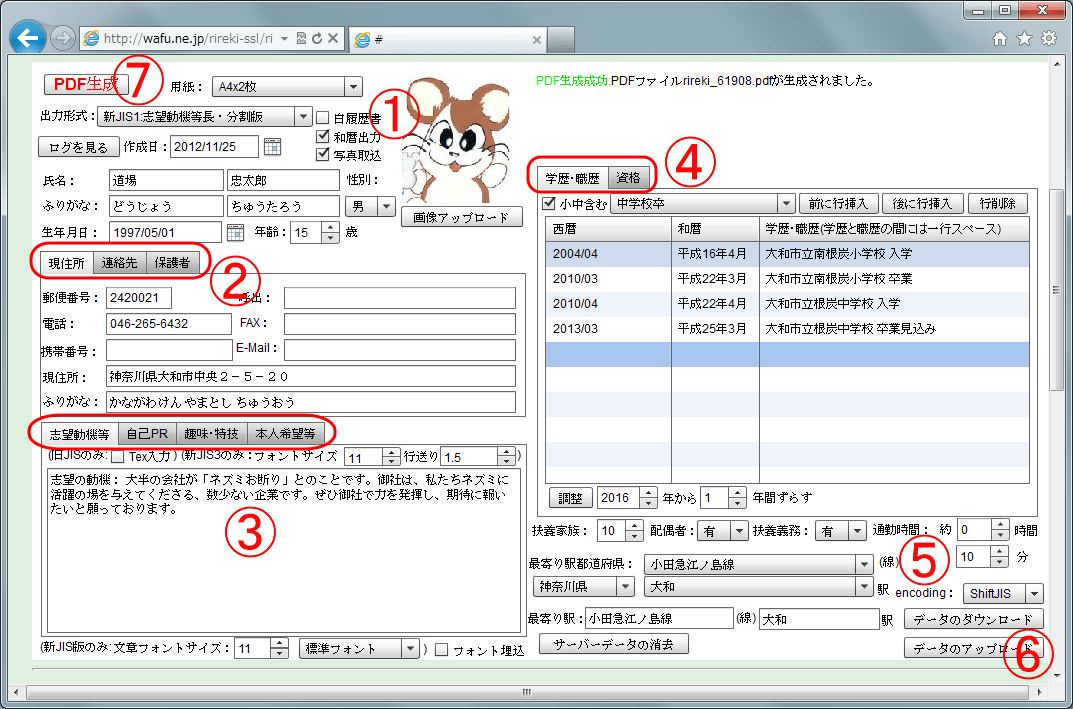Click the 画像アップロード button
The width and height of the screenshot is (1073, 709).
click(x=461, y=217)
